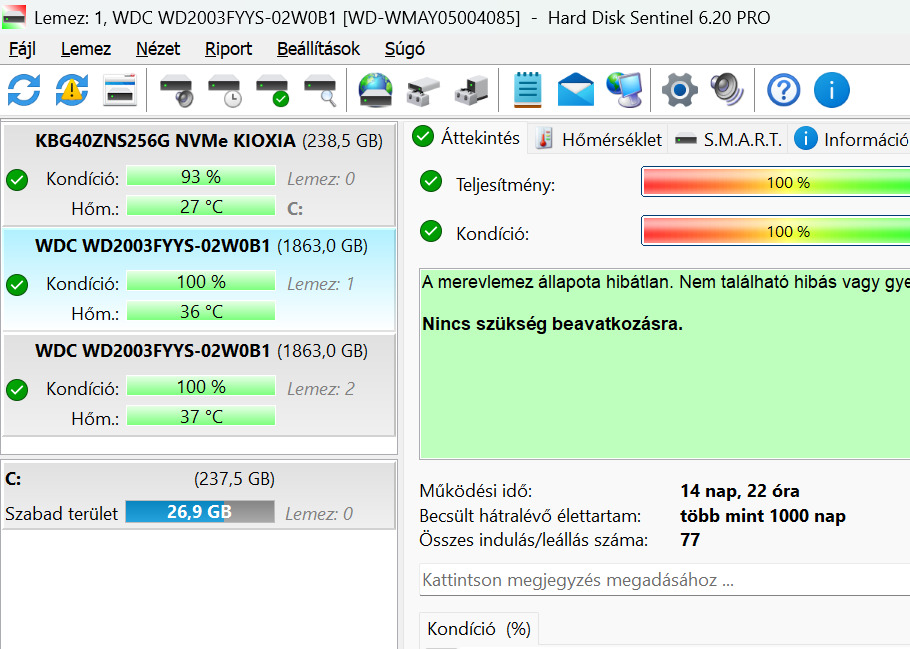This screenshot has width=910, height=649.
Task: Click the globe and computer monitor icon
Action: pos(624,90)
